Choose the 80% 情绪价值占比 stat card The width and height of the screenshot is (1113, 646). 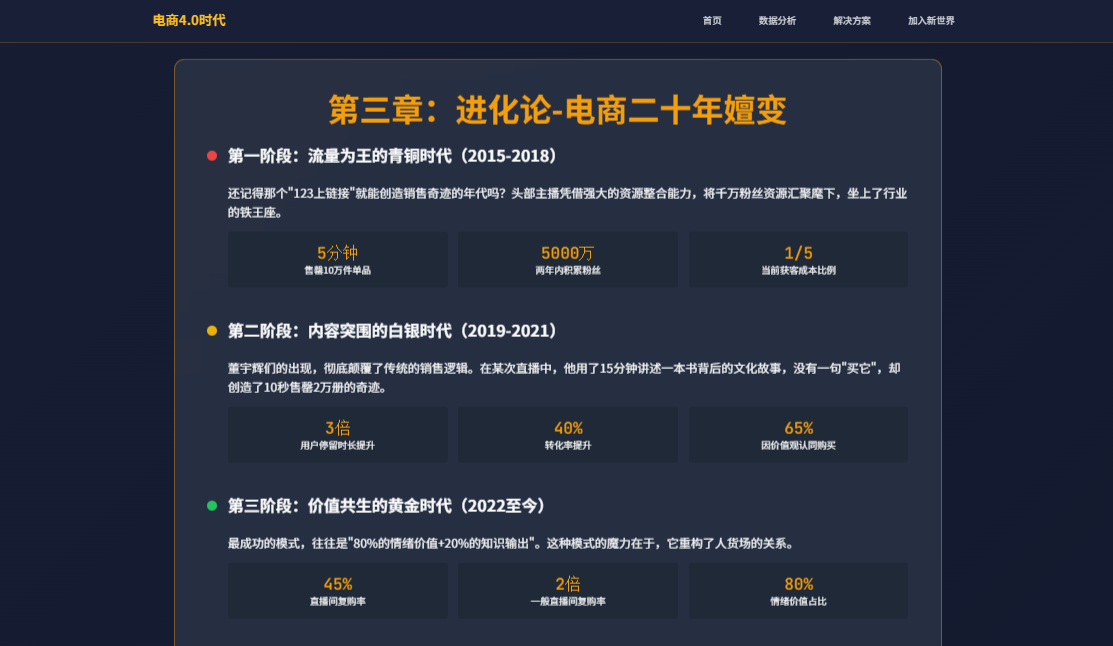(x=798, y=591)
